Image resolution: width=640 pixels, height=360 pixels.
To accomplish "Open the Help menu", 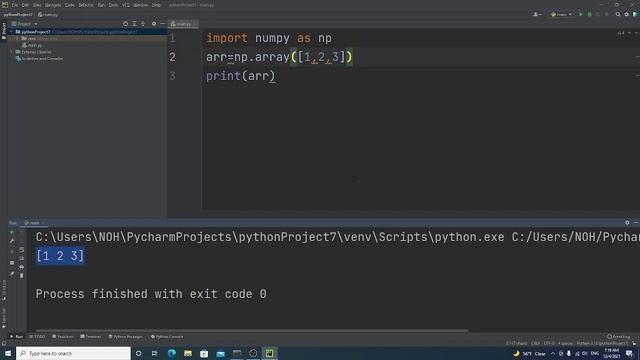I will [x=156, y=5].
